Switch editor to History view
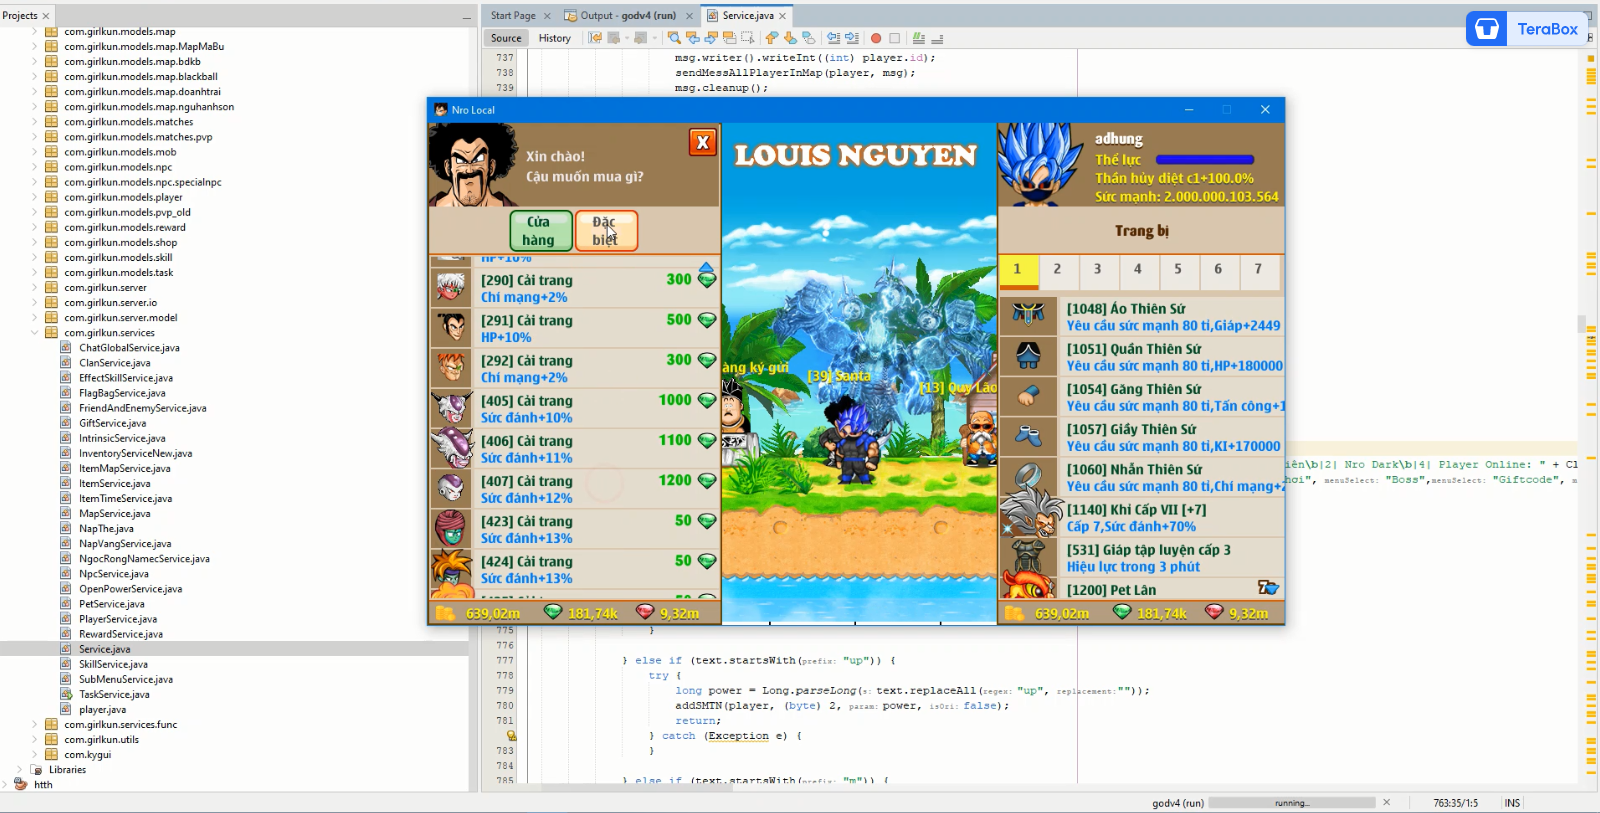 tap(555, 38)
